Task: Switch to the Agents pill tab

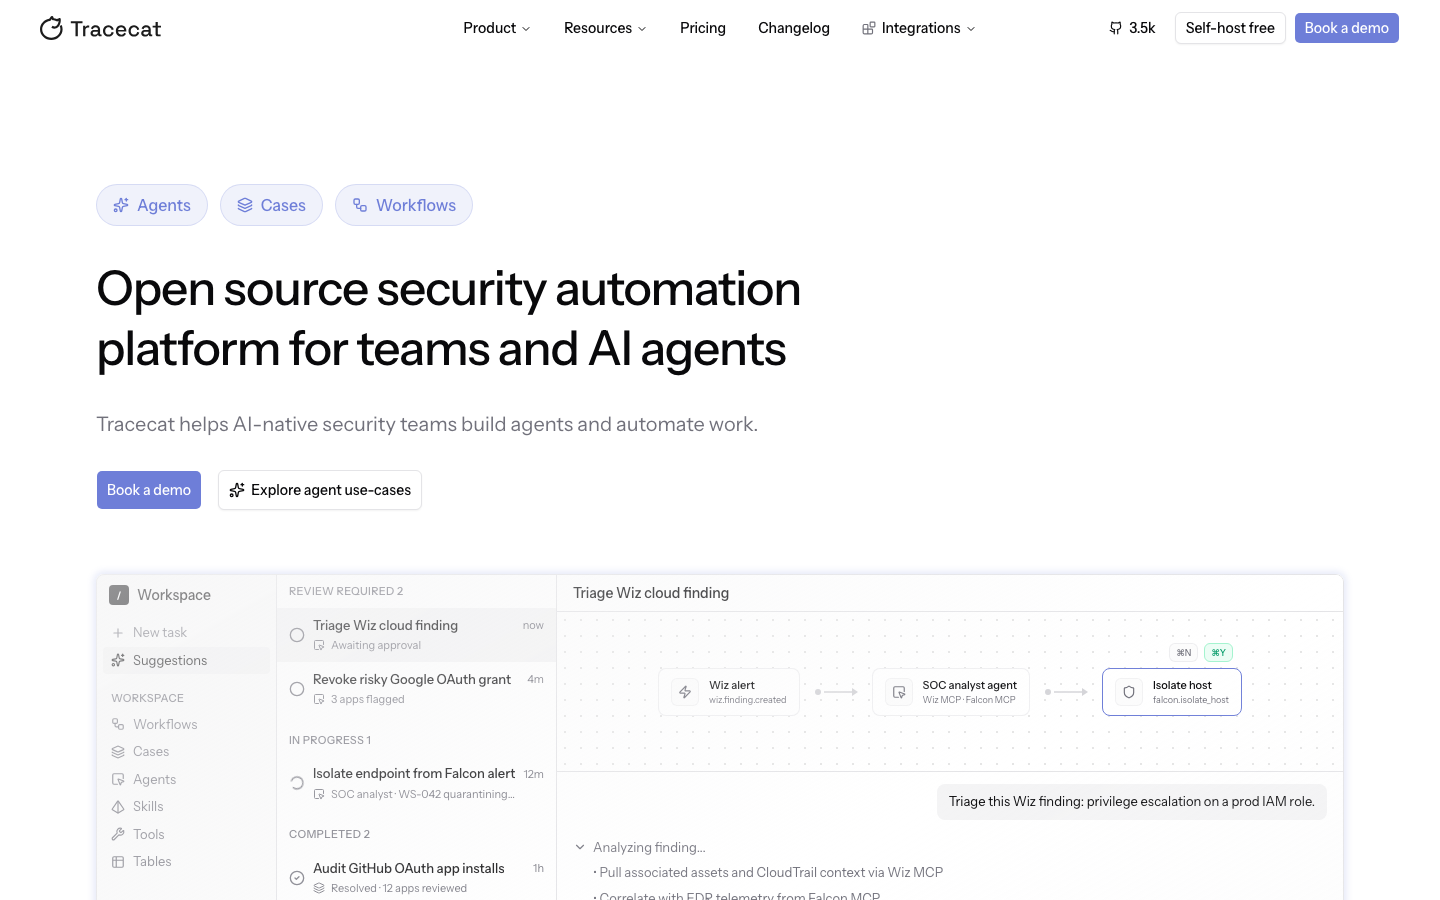Action: point(152,205)
